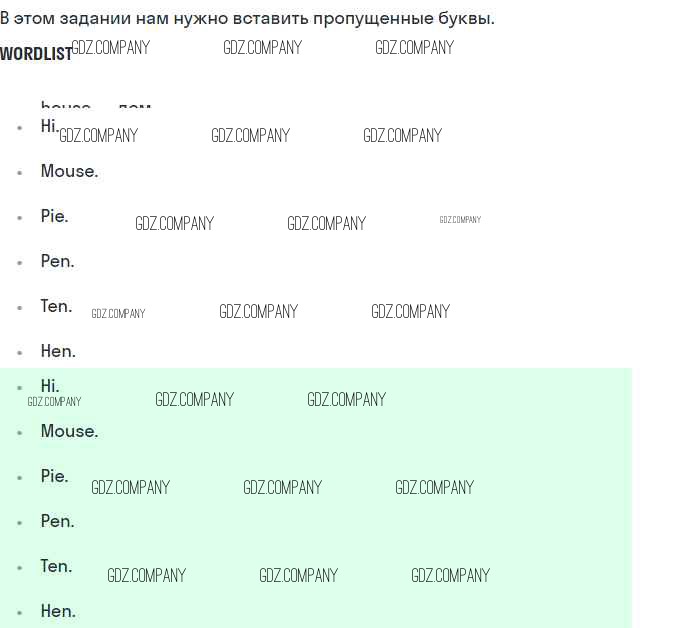Viewport: 680px width, 628px height.
Task: Select "Ten." in the green highlighted block
Action: (x=56, y=566)
